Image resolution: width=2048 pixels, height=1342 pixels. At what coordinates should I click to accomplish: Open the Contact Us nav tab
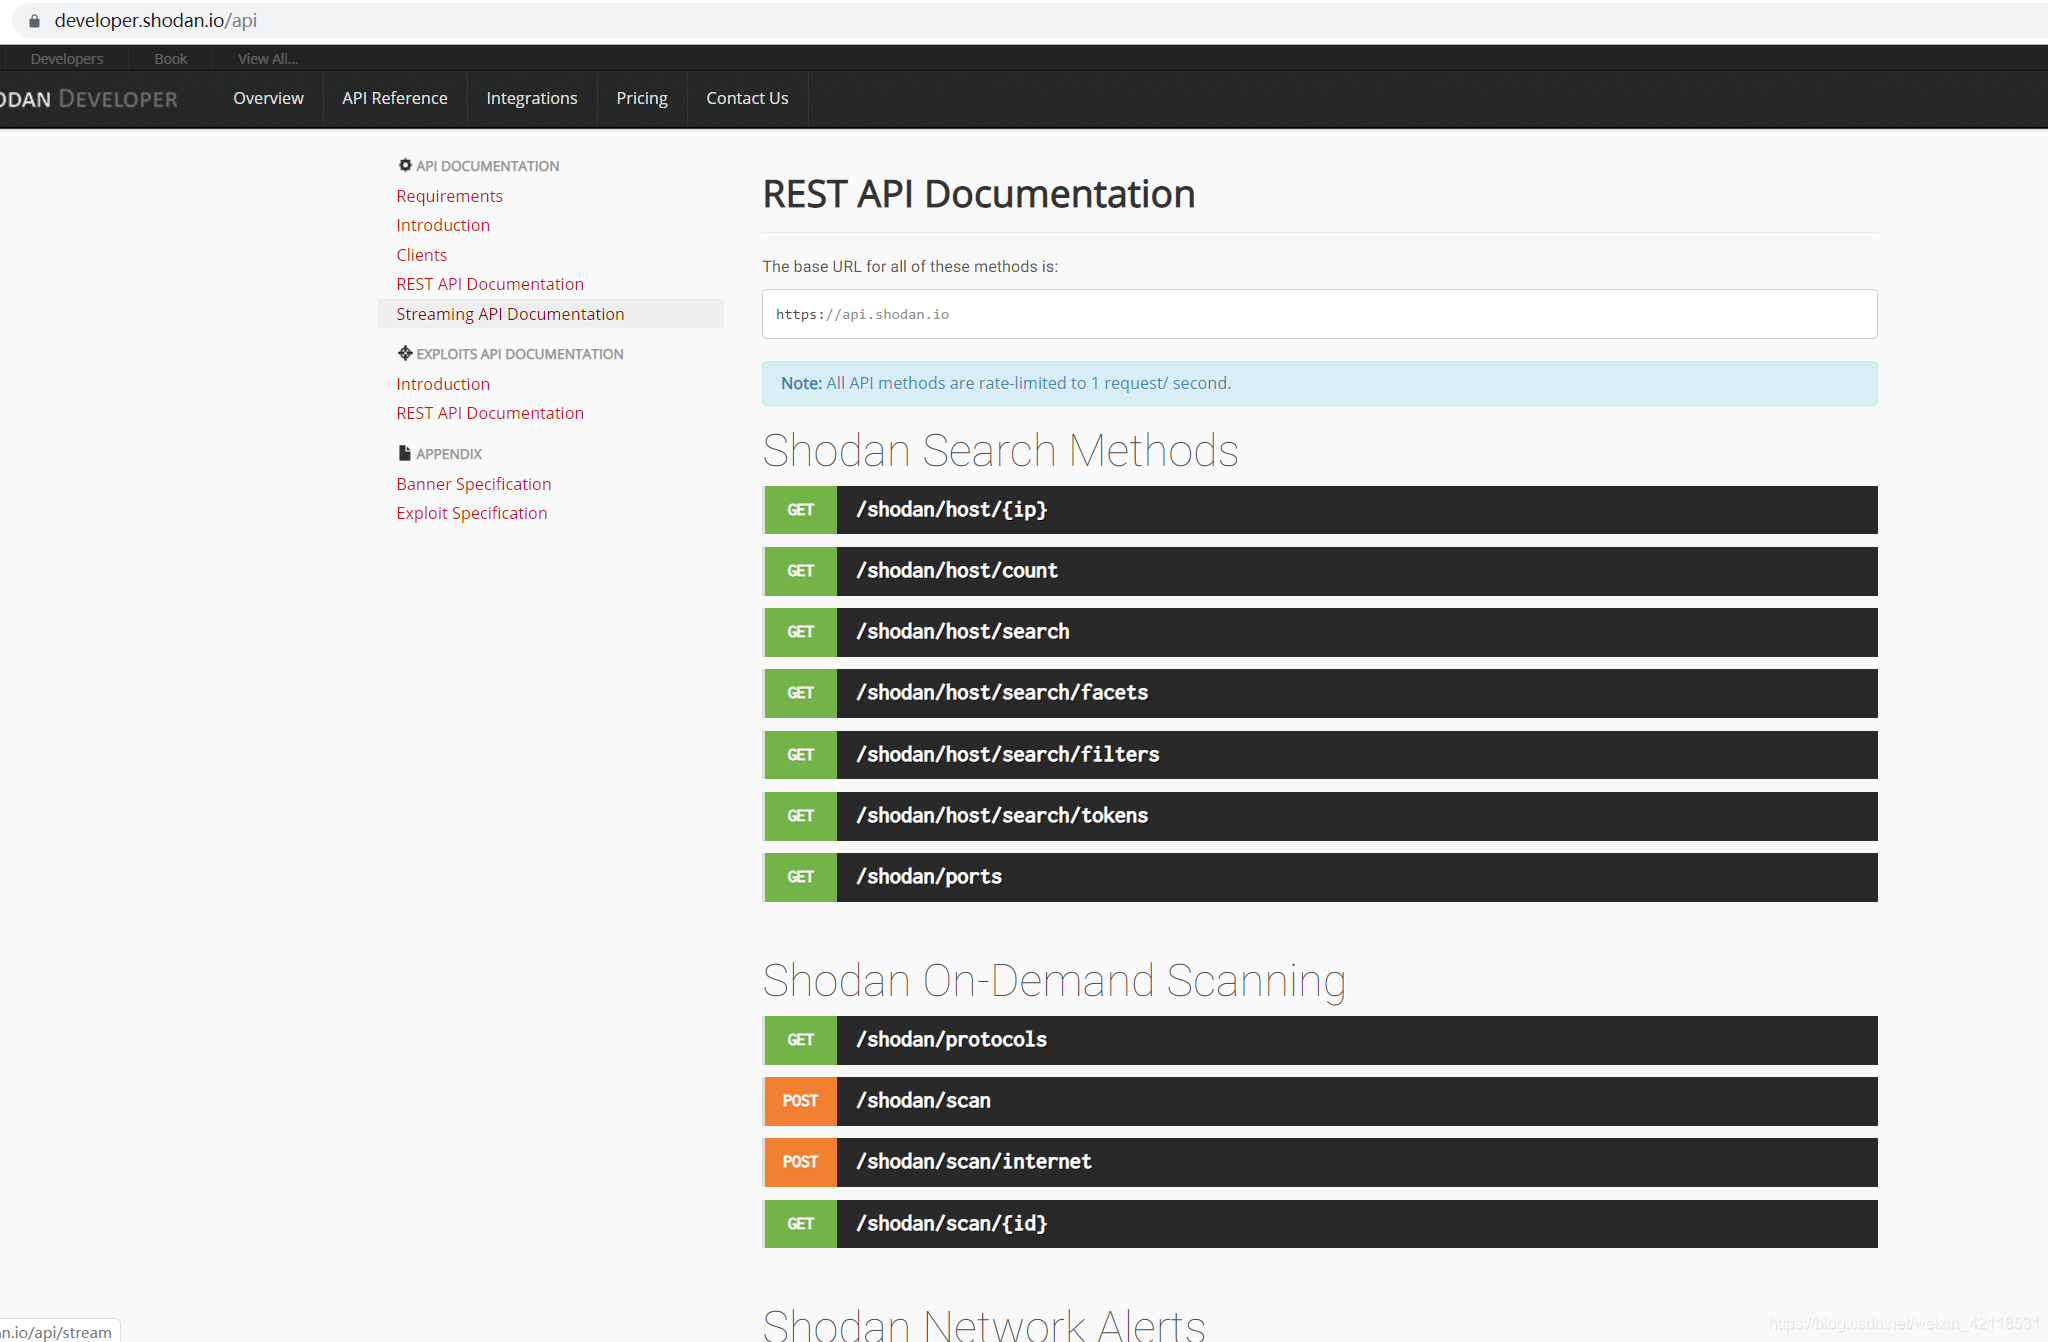click(x=747, y=98)
